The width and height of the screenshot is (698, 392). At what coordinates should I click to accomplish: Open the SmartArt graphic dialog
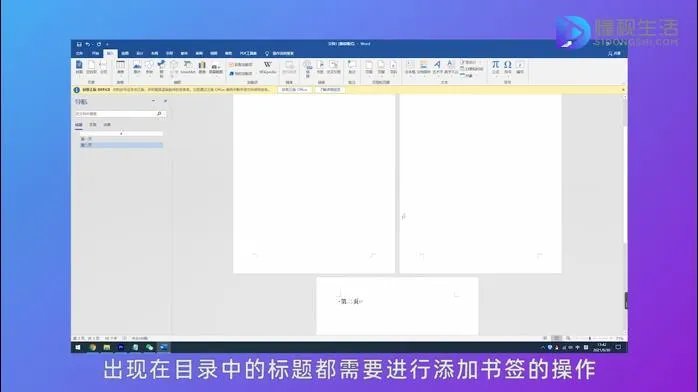[x=188, y=67]
